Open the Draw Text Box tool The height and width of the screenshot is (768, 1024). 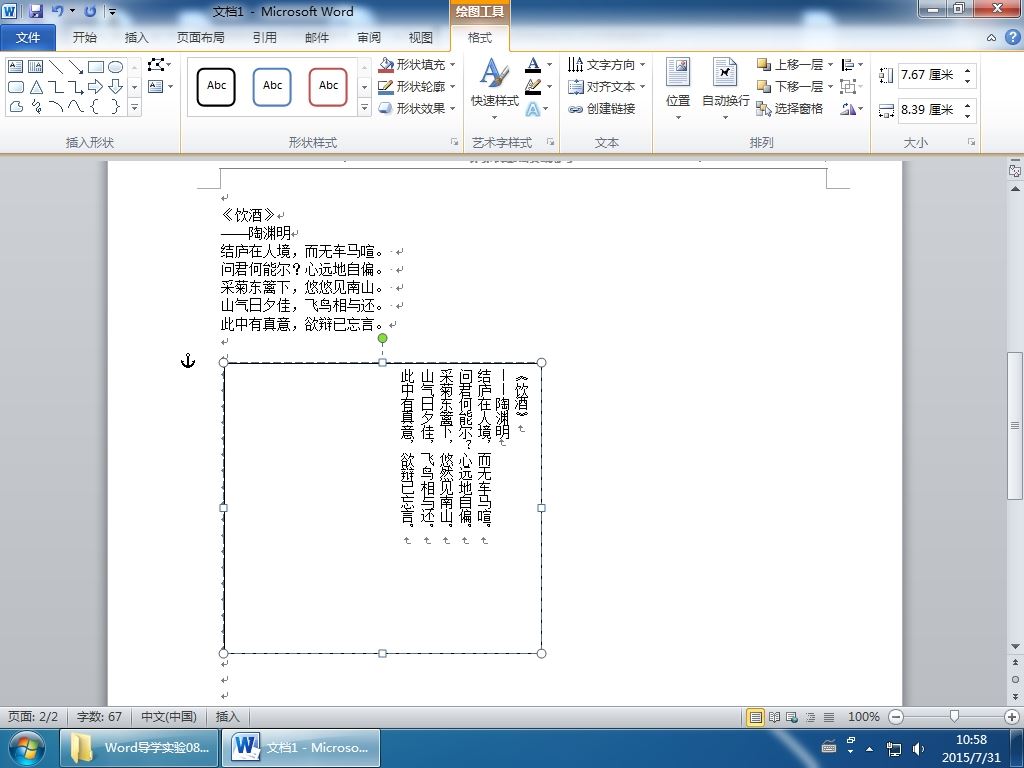click(x=160, y=86)
